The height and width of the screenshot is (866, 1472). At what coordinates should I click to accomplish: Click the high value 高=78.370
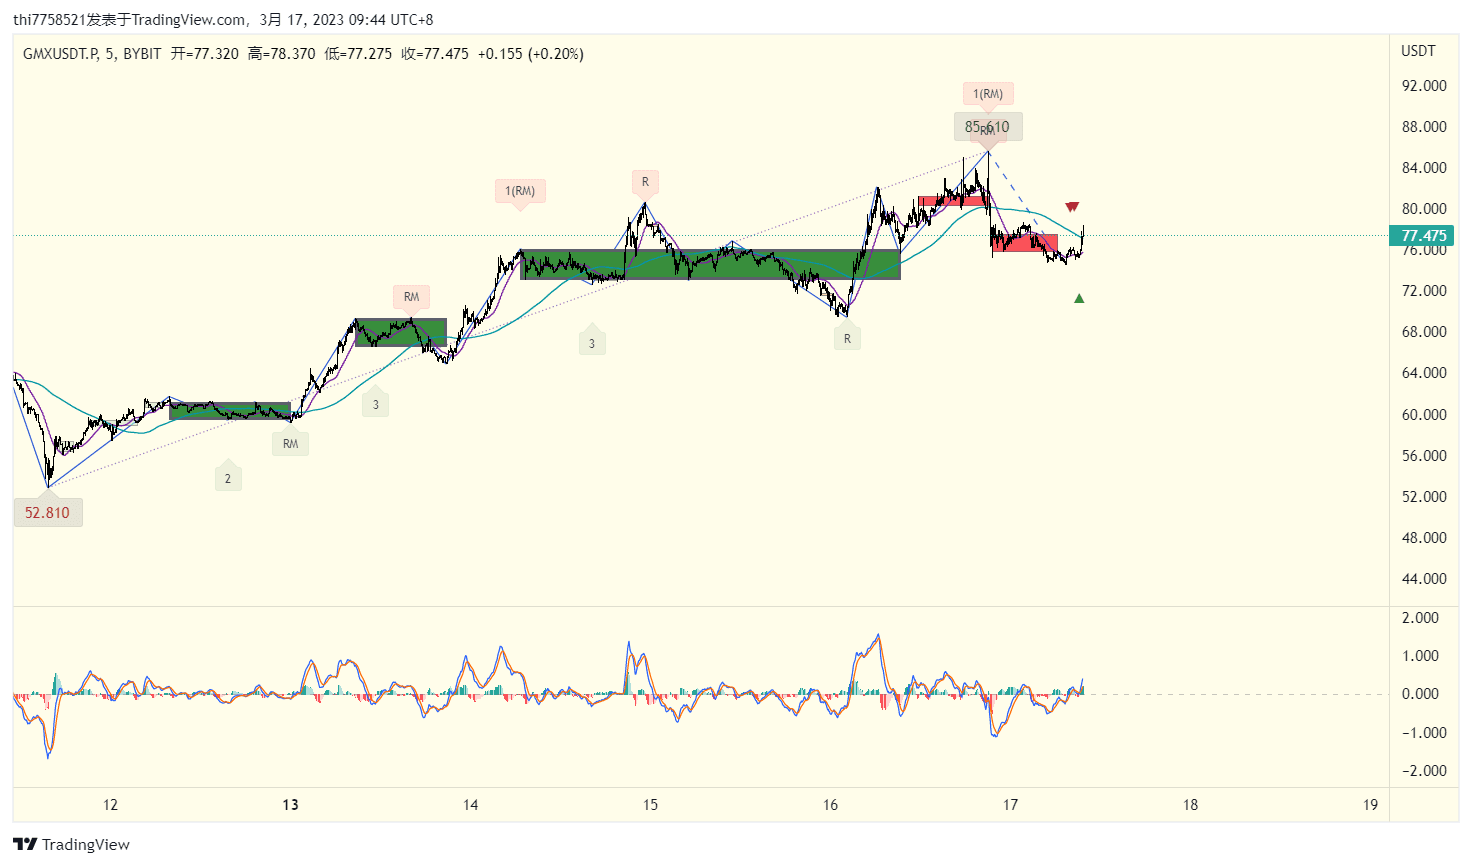click(x=282, y=54)
